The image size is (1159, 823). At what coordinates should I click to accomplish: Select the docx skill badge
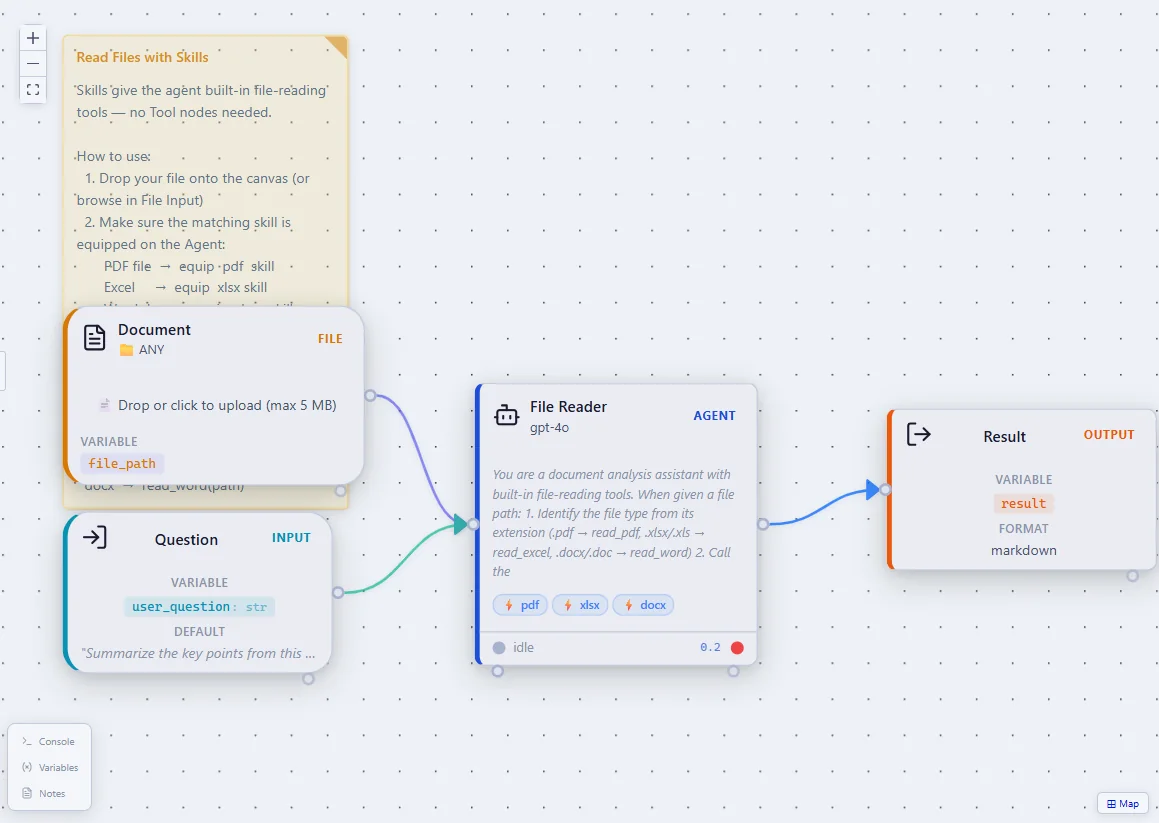643,605
